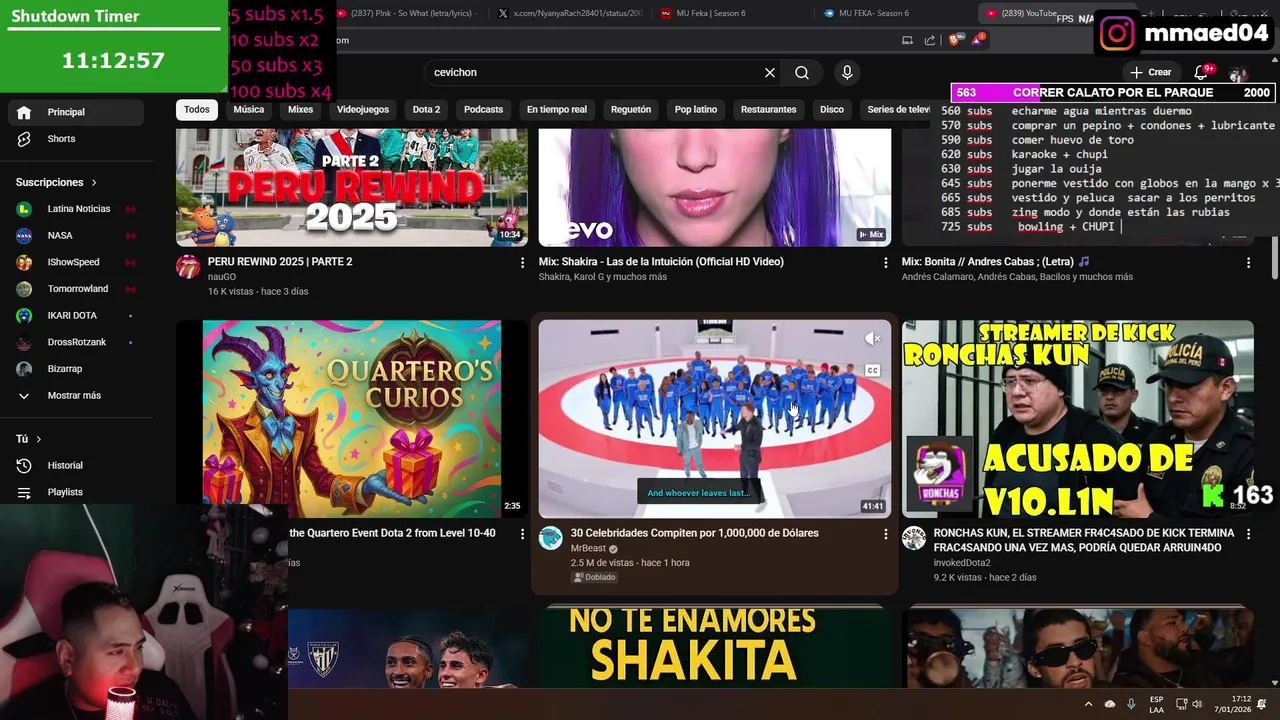The height and width of the screenshot is (720, 1280).
Task: Start voice search with microphone
Action: tap(847, 73)
